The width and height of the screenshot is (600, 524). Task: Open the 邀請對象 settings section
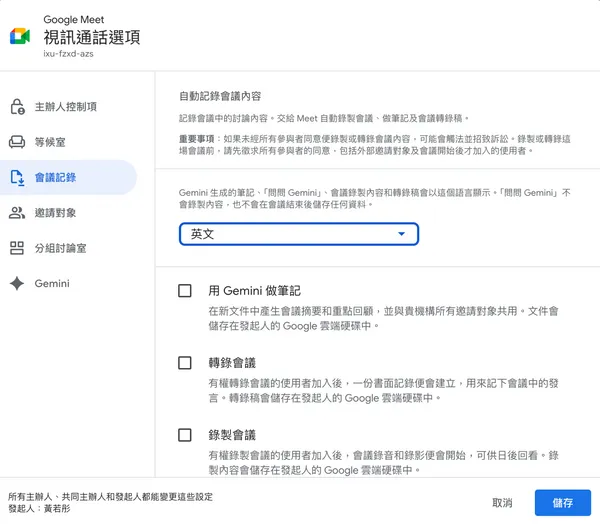point(68,213)
